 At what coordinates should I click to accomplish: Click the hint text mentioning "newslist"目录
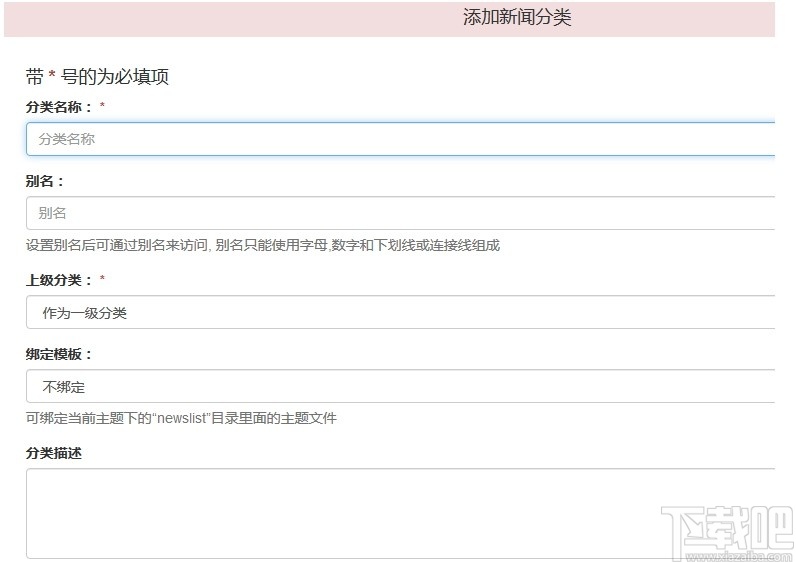181,418
